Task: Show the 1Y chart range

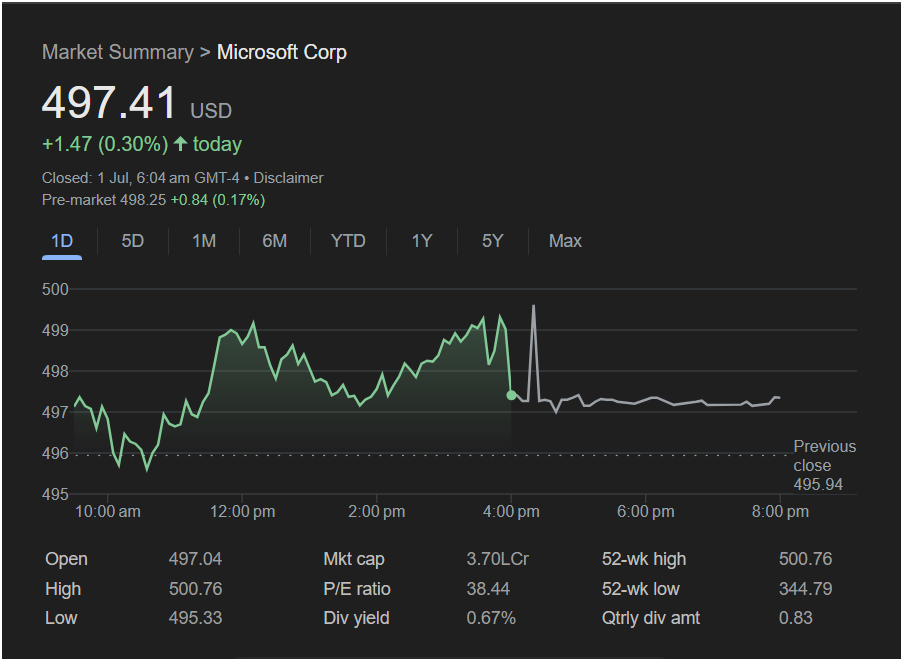Action: pyautogui.click(x=422, y=241)
